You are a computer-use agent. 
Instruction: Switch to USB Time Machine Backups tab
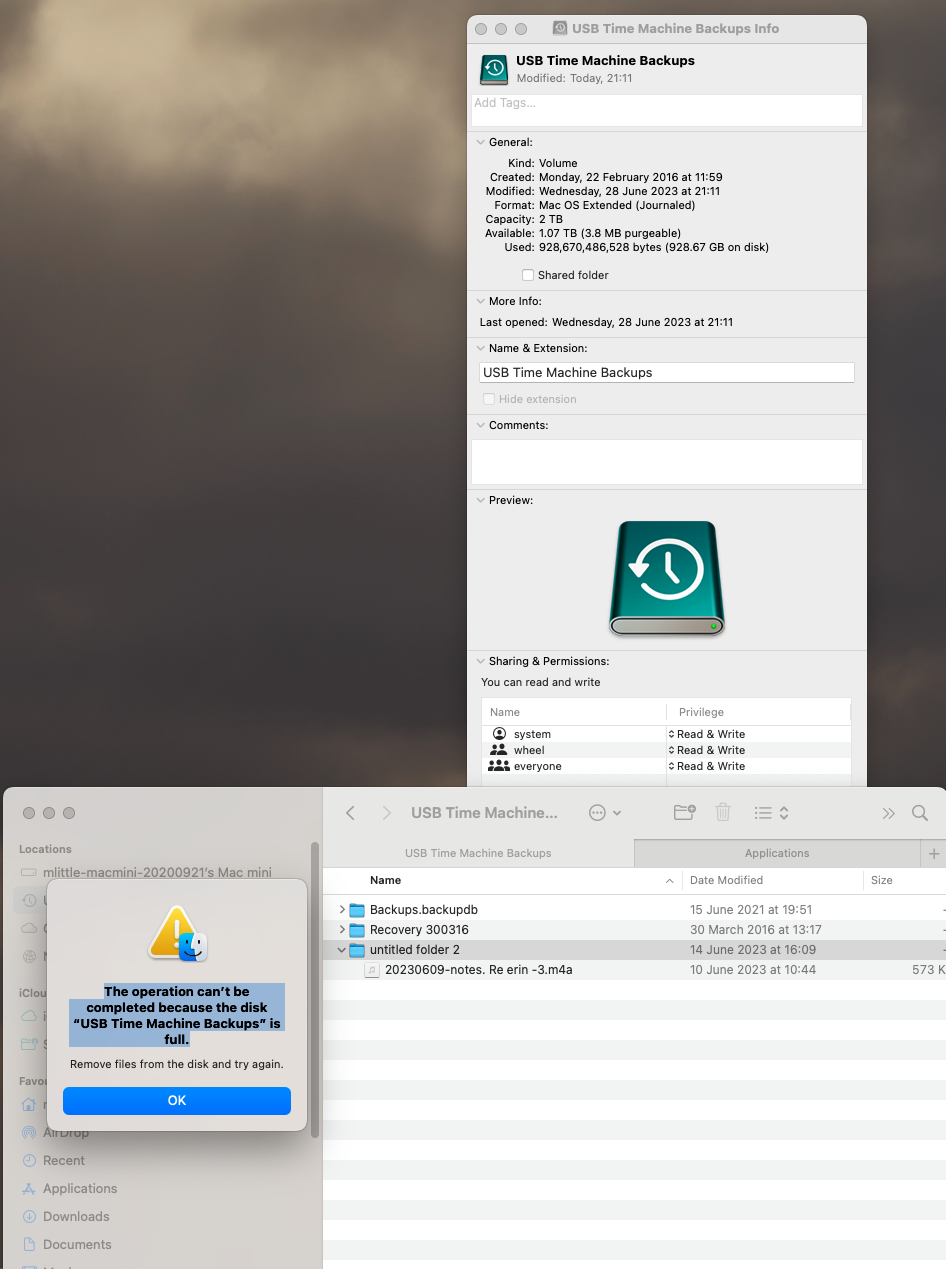[478, 853]
